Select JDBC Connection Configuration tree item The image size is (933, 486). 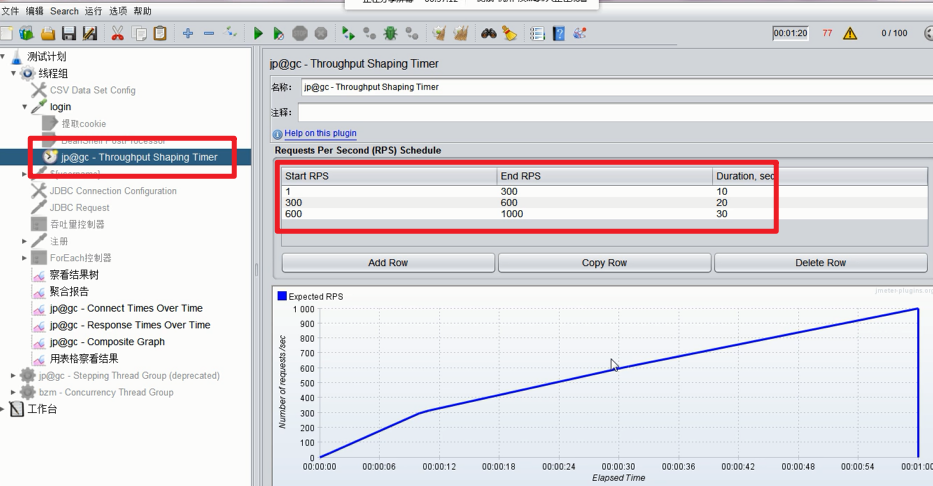[113, 191]
